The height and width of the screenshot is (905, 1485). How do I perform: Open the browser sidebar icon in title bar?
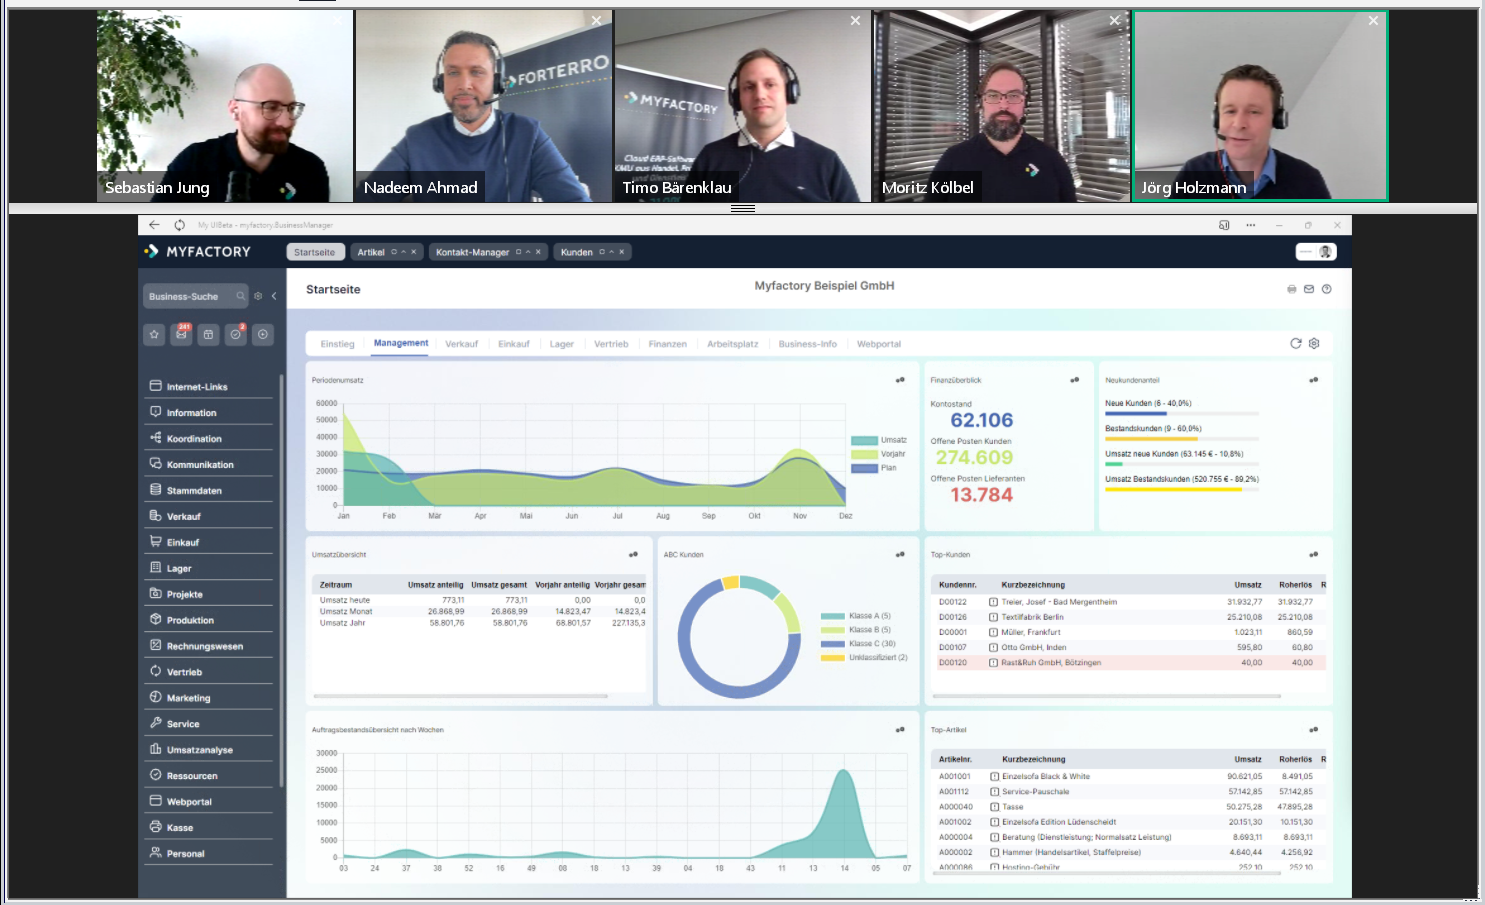(1224, 225)
